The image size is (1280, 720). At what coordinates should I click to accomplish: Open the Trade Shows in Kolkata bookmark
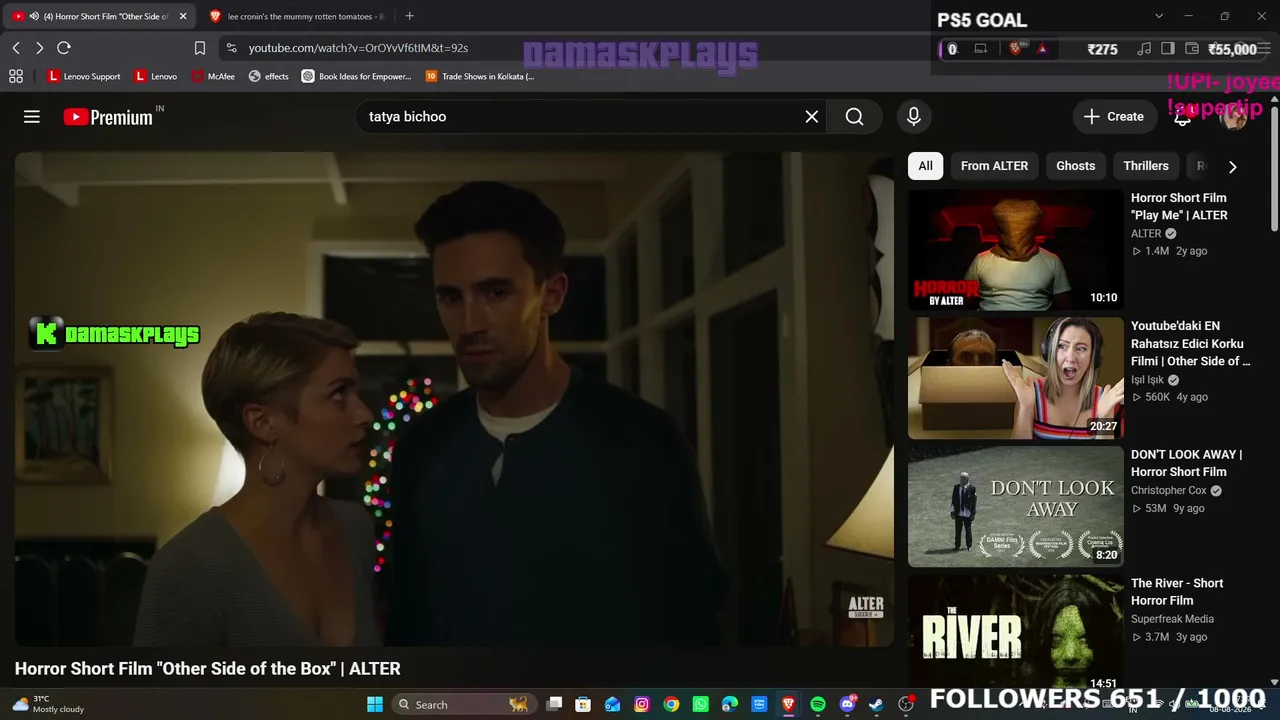tap(480, 76)
